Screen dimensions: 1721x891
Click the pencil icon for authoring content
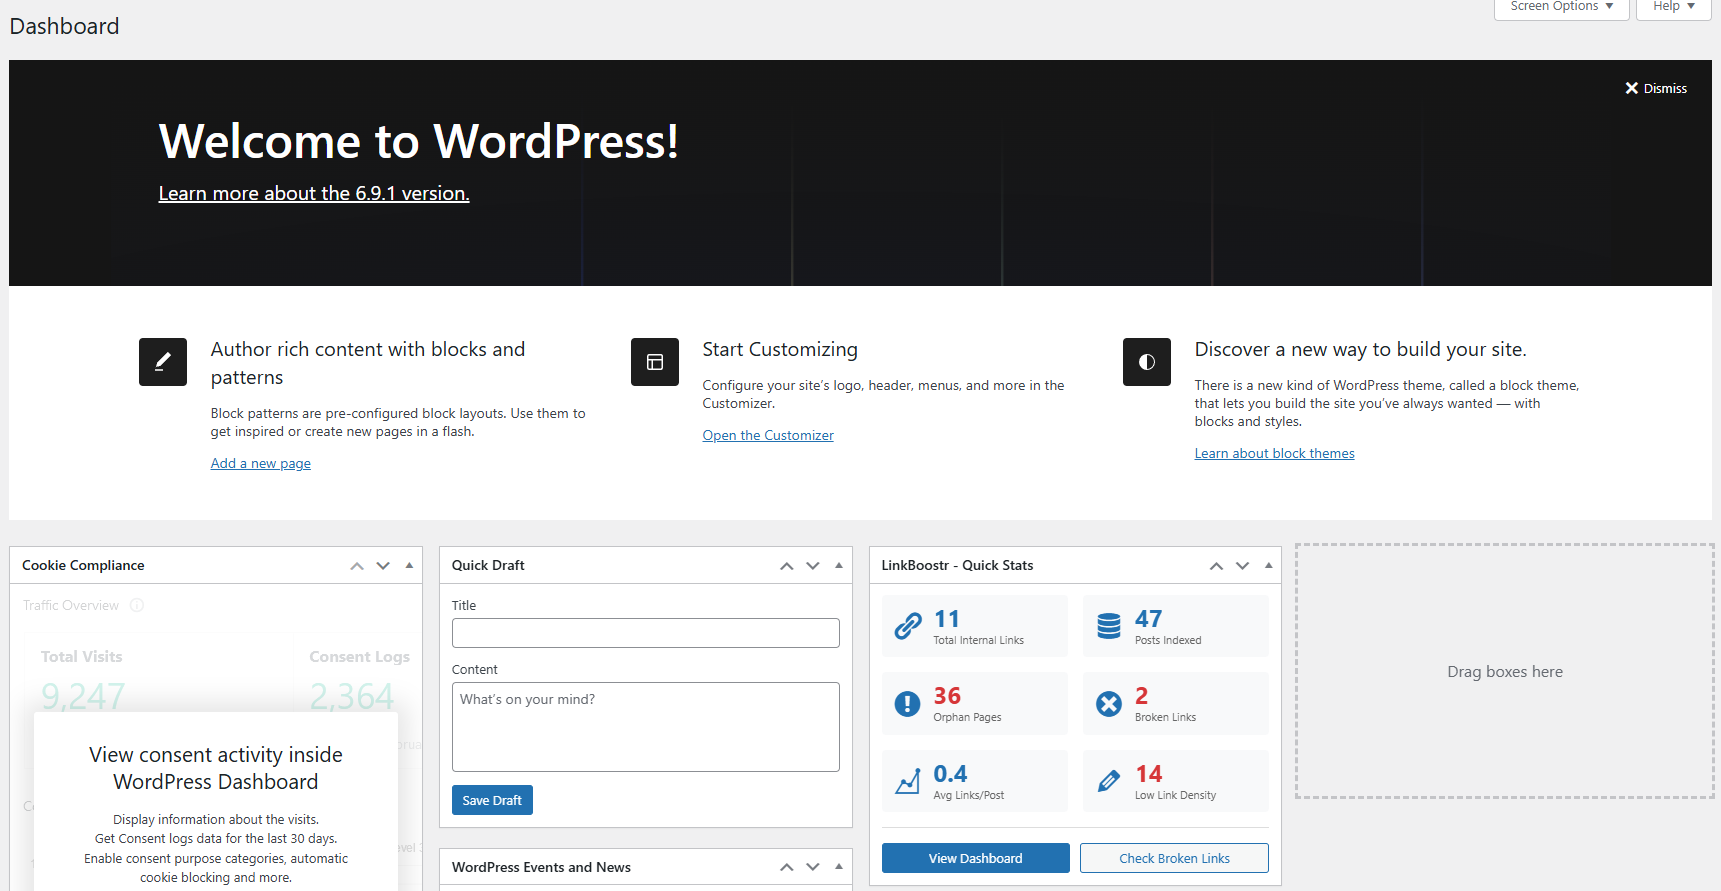point(163,362)
